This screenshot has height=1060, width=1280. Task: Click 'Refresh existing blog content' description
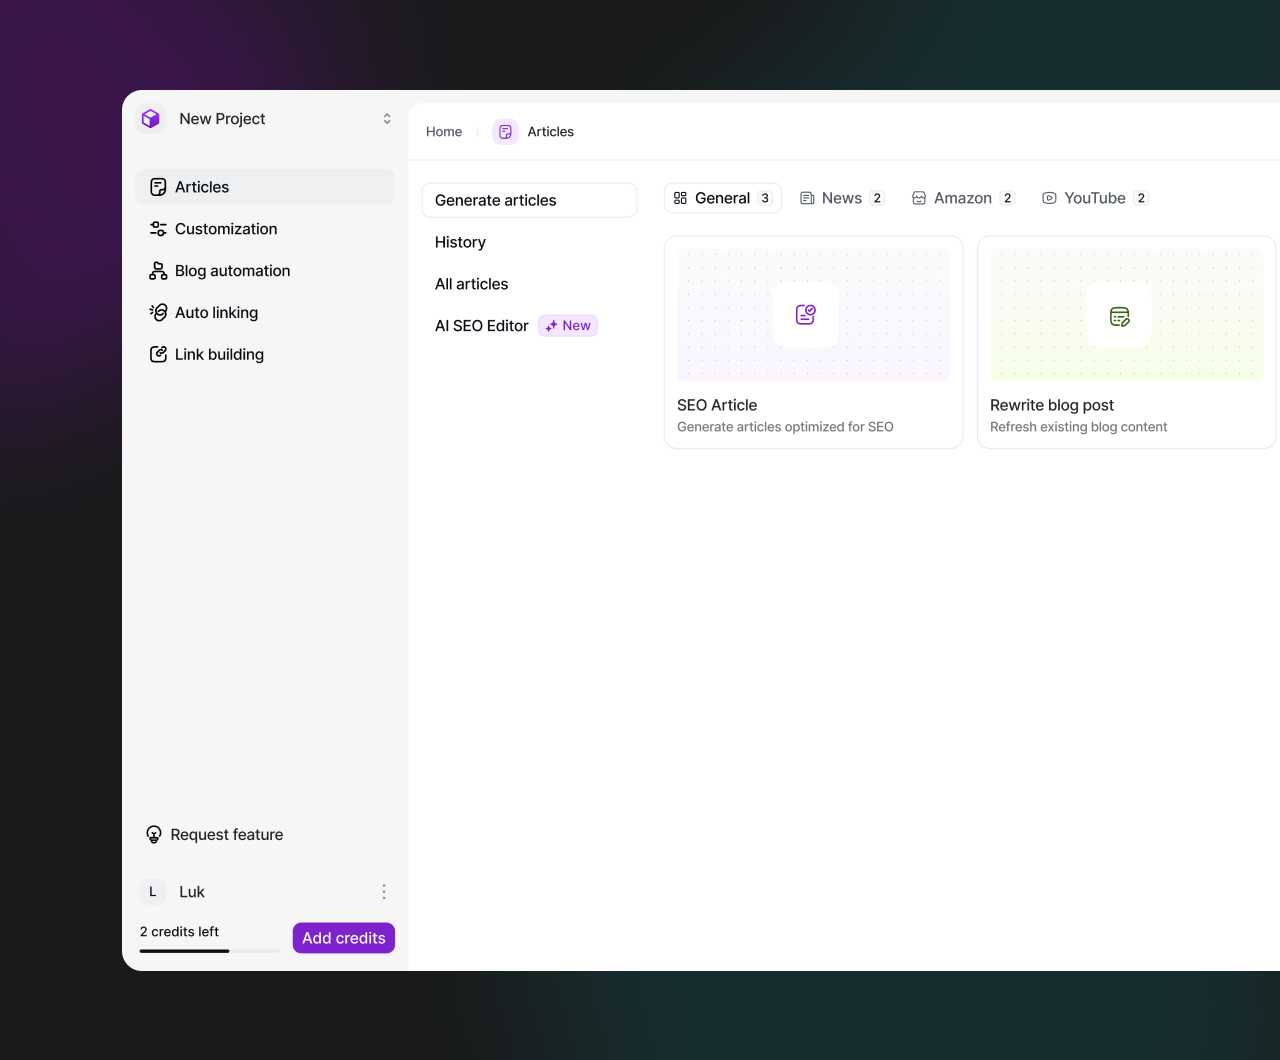(x=1078, y=427)
